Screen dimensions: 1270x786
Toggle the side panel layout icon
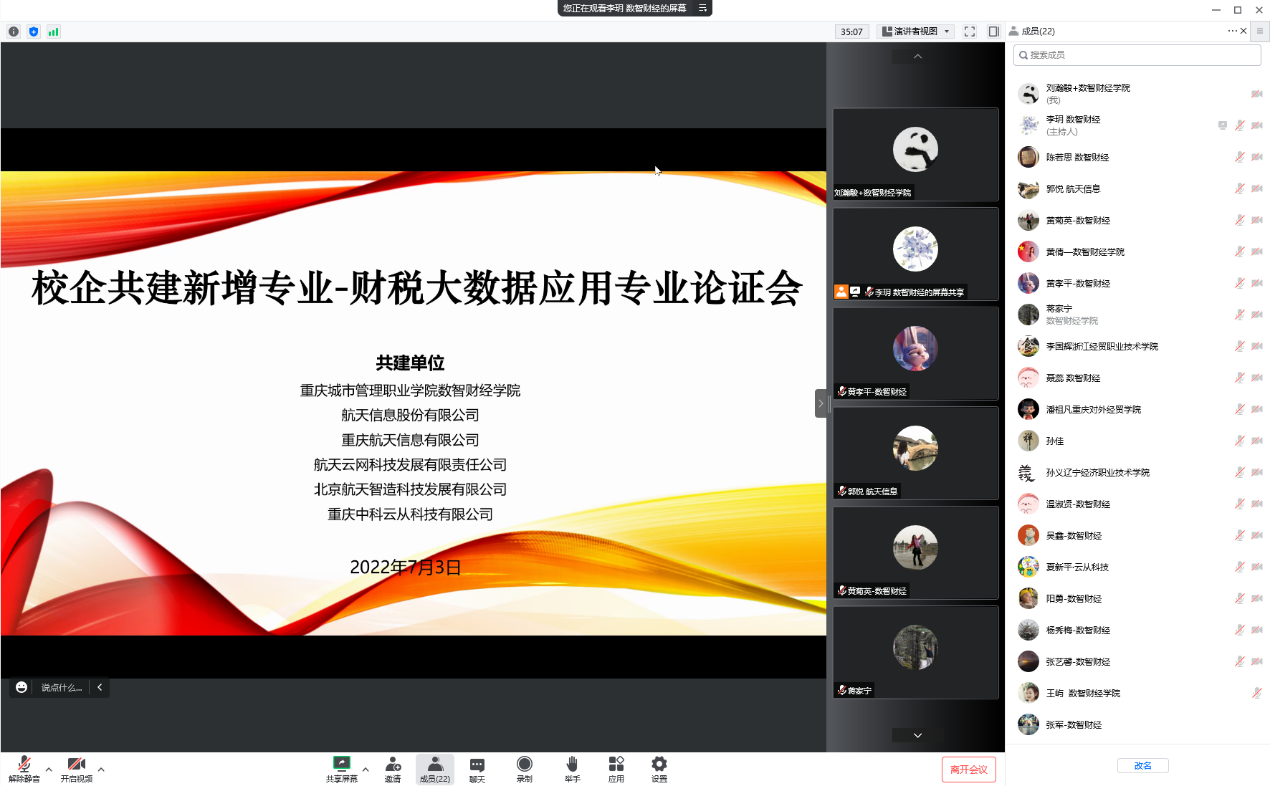tap(993, 31)
